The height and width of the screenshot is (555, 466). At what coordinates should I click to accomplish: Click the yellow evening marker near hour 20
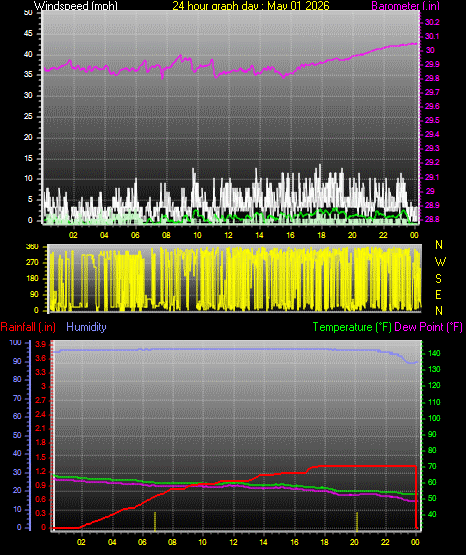tap(357, 521)
